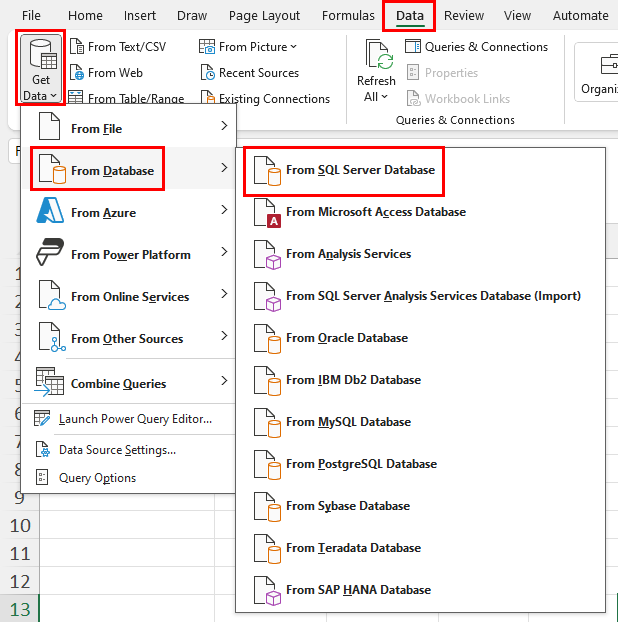The image size is (618, 622).
Task: Click the IBM Db2 Database icon
Action: 267,381
